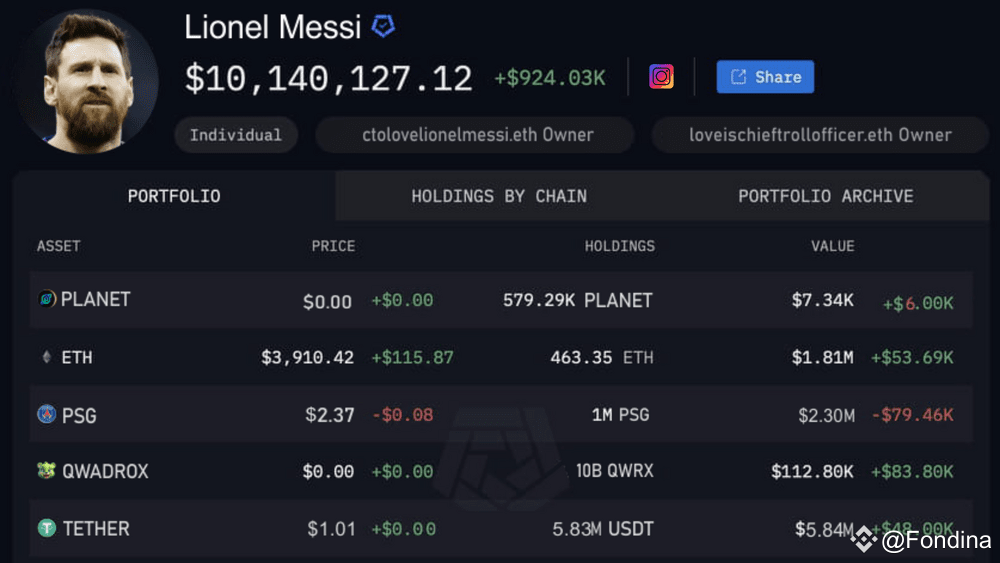Click the green Tether icon

[47, 528]
